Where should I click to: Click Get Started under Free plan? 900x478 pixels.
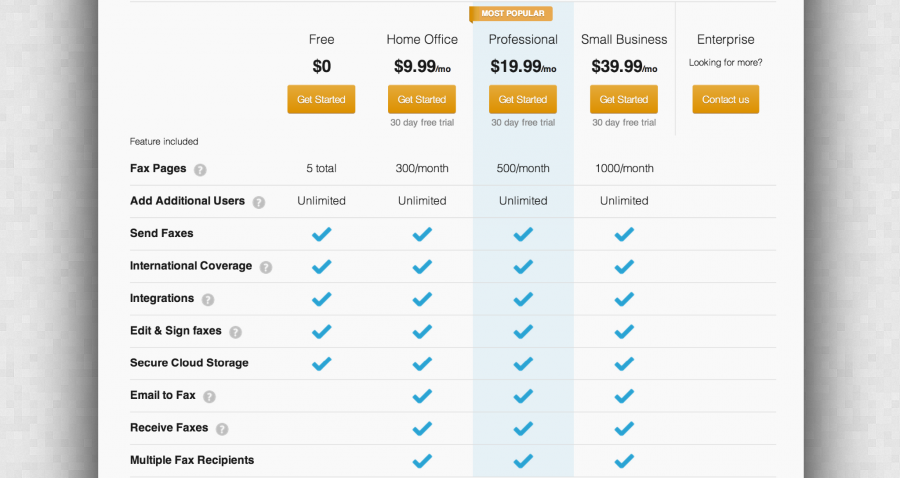321,99
